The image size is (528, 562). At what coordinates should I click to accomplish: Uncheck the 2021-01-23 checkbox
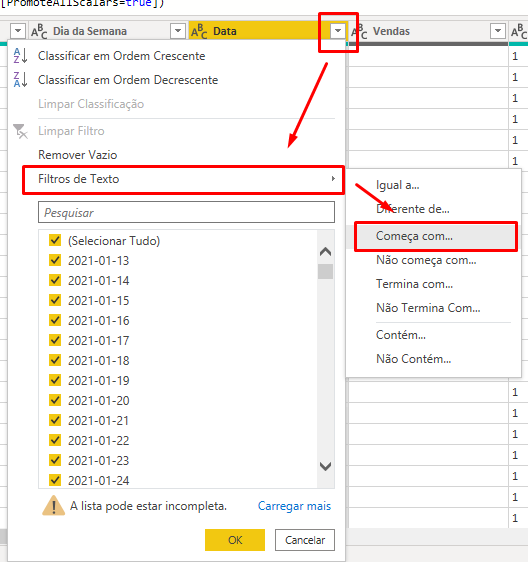(55, 460)
